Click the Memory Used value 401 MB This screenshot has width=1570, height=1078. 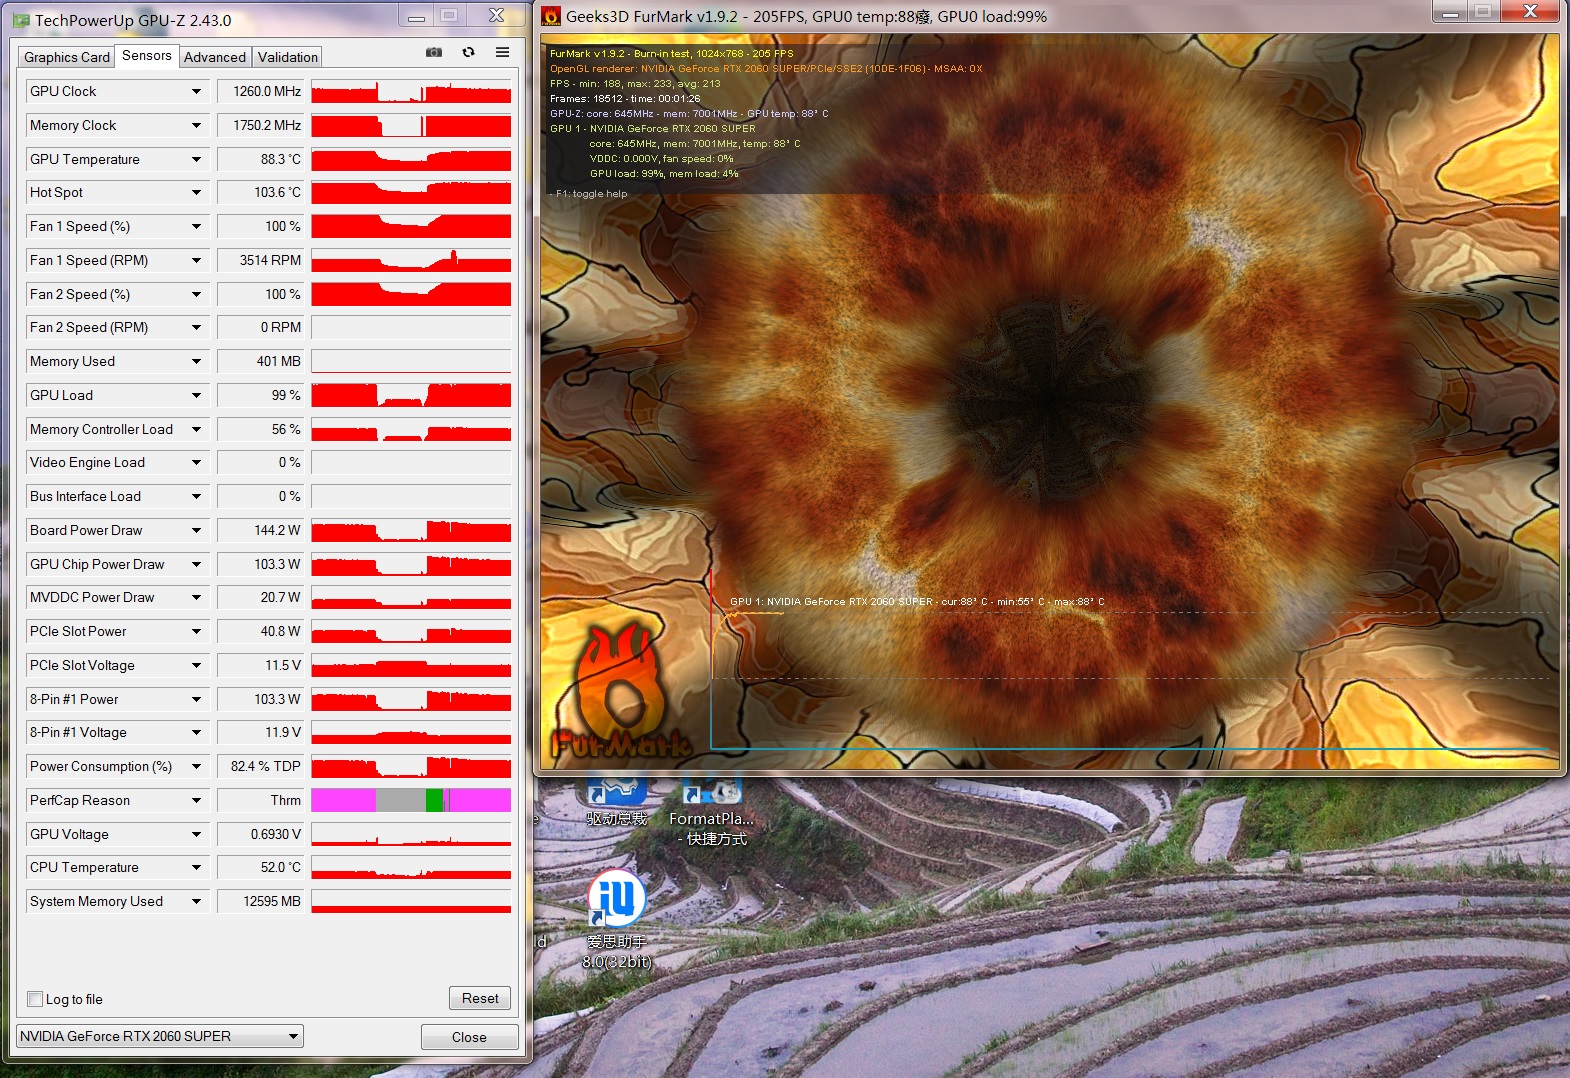(260, 361)
